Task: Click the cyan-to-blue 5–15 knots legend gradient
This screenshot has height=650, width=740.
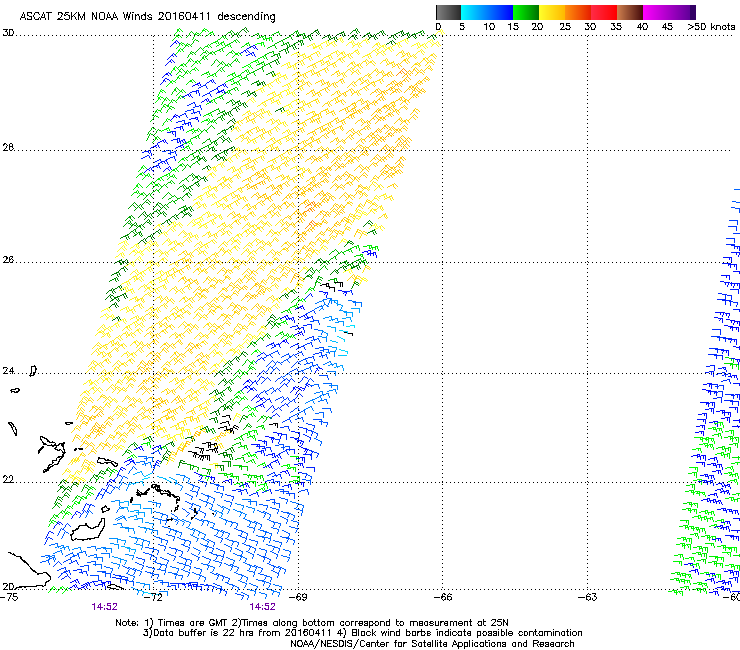Action: (x=487, y=12)
